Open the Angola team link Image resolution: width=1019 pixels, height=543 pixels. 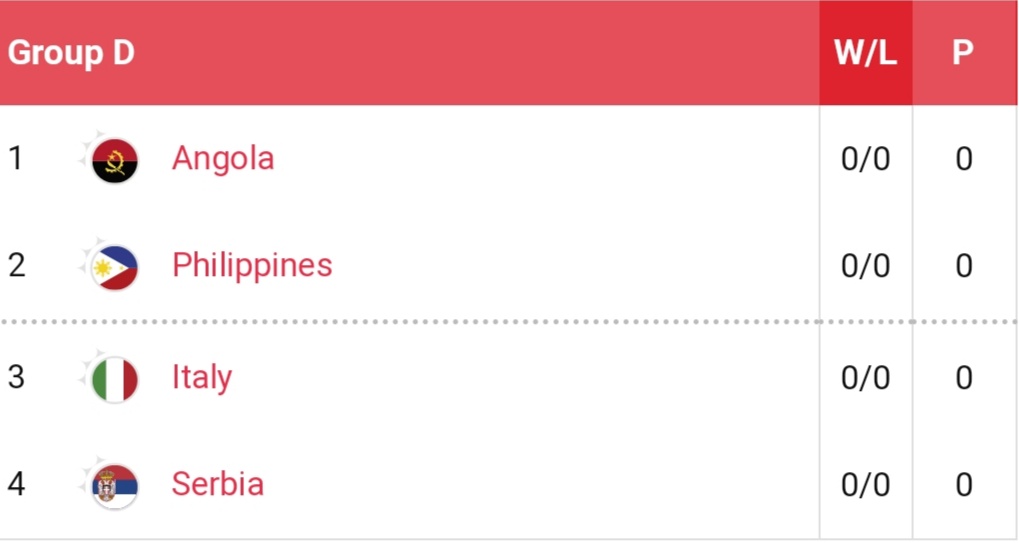pos(223,158)
